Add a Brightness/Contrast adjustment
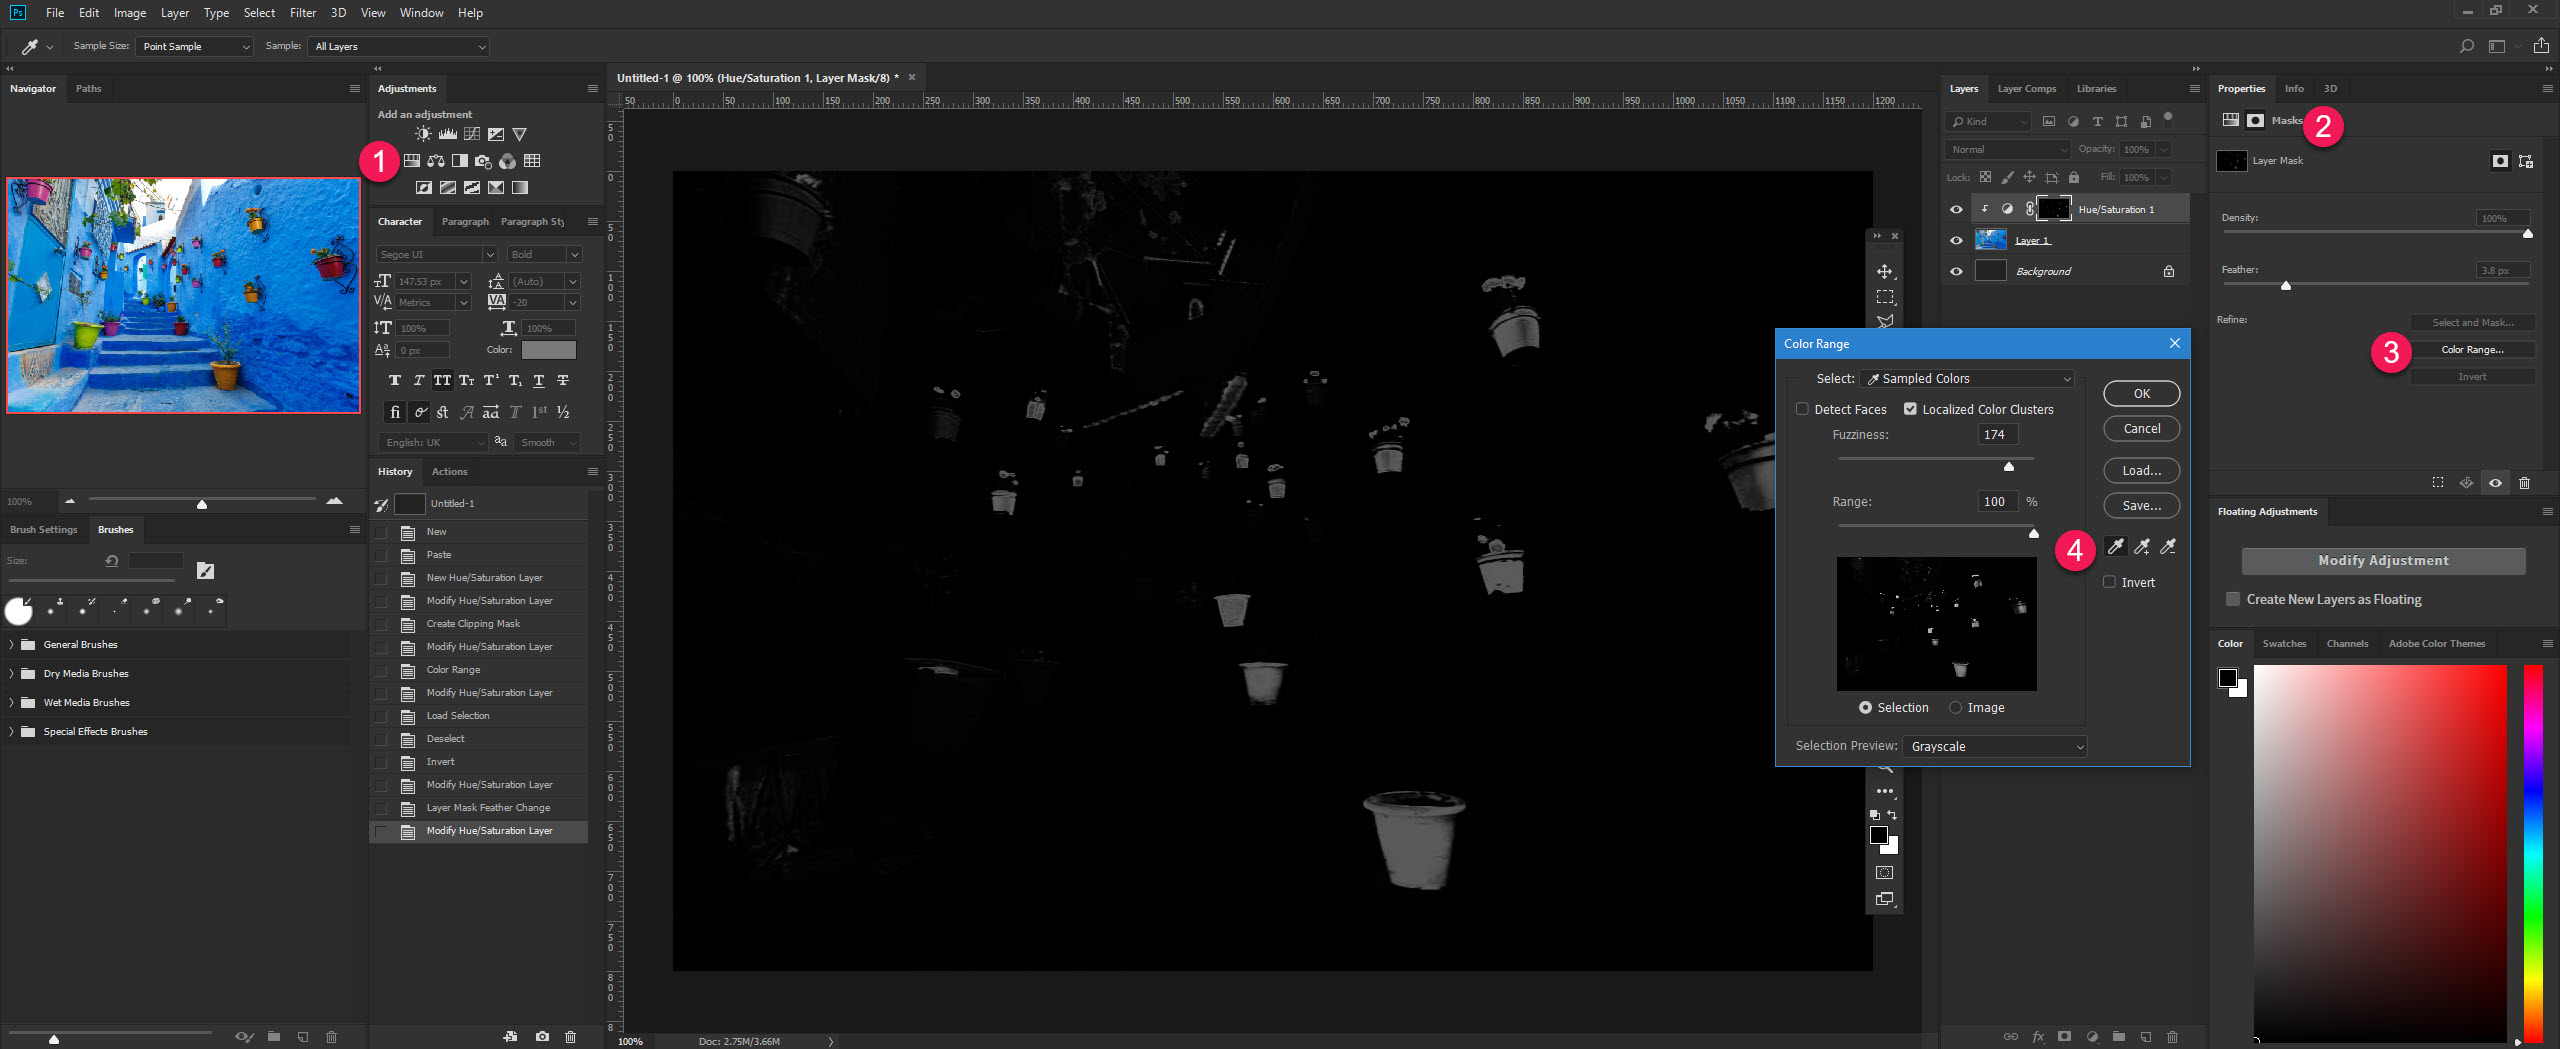Viewport: 2560px width, 1049px height. click(424, 134)
